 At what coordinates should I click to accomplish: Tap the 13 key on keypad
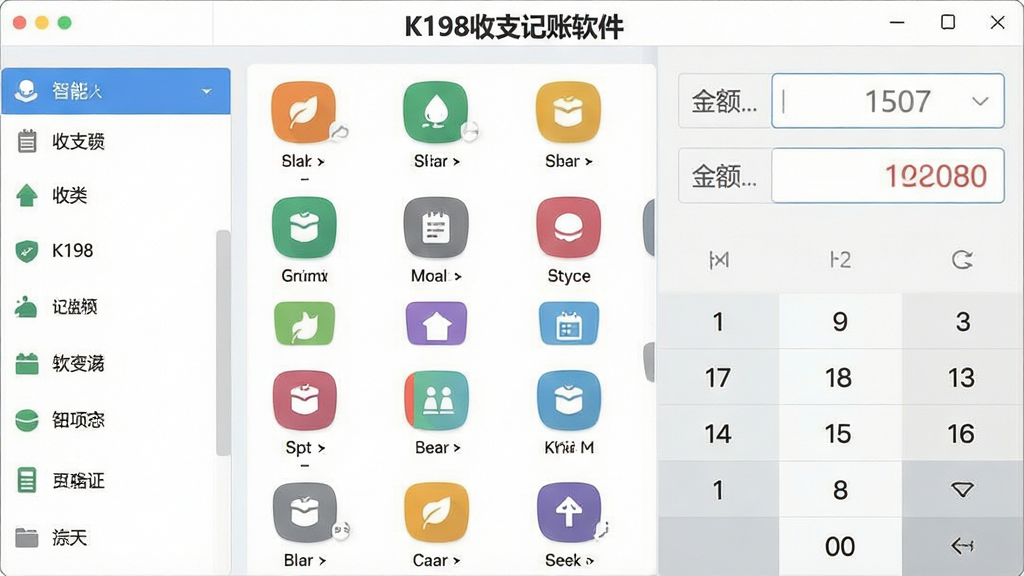click(963, 377)
